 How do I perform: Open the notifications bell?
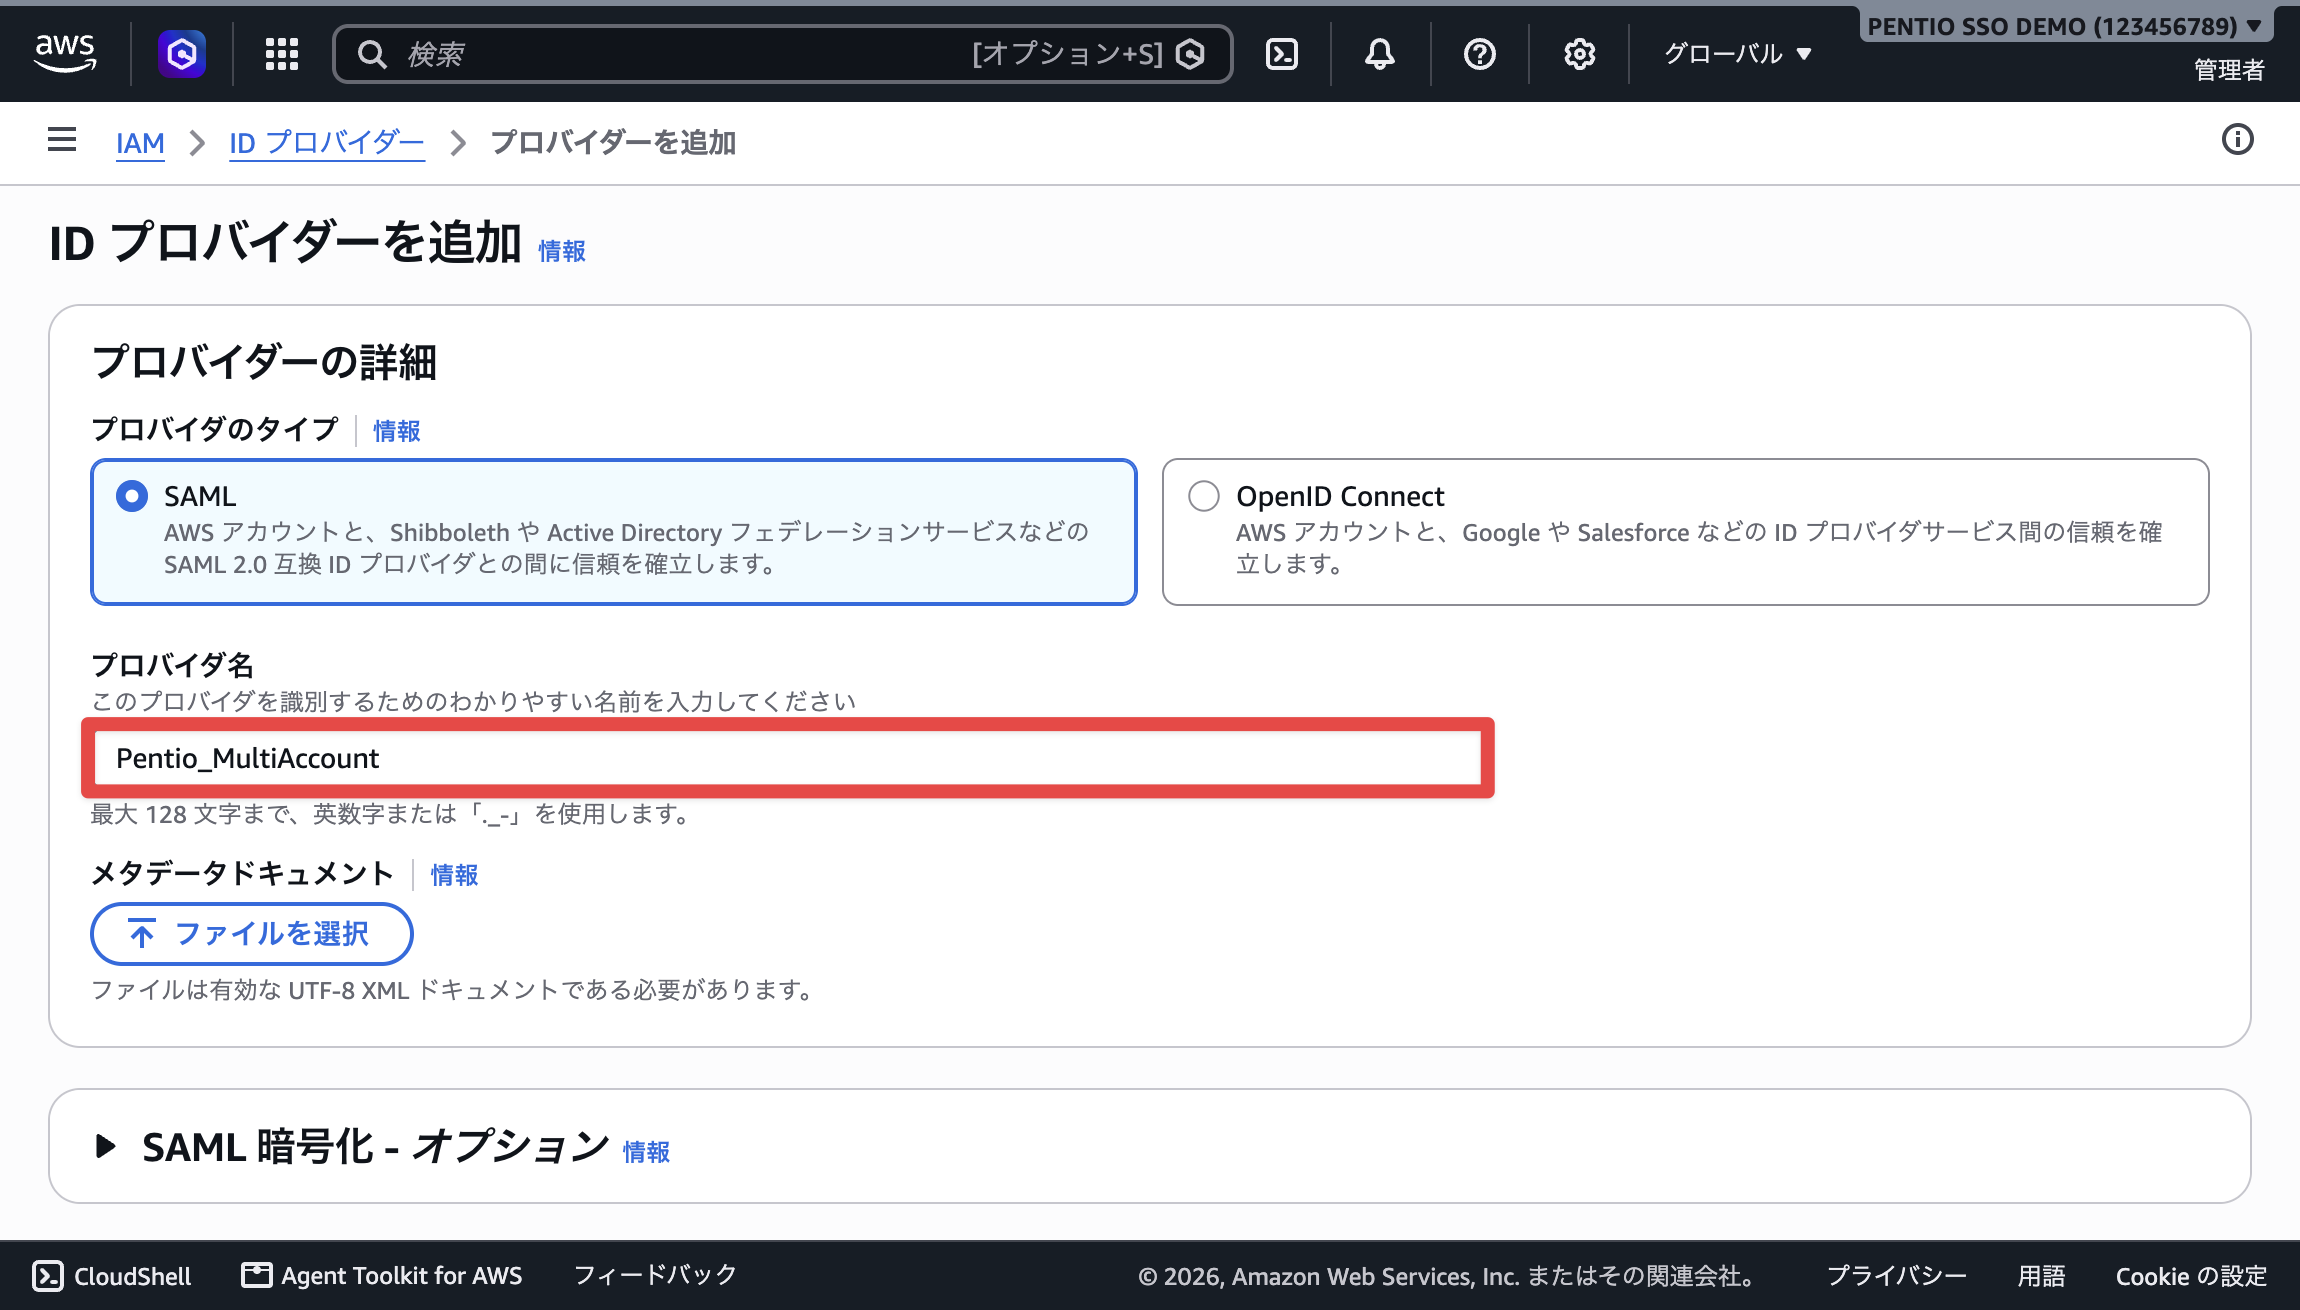(1380, 54)
